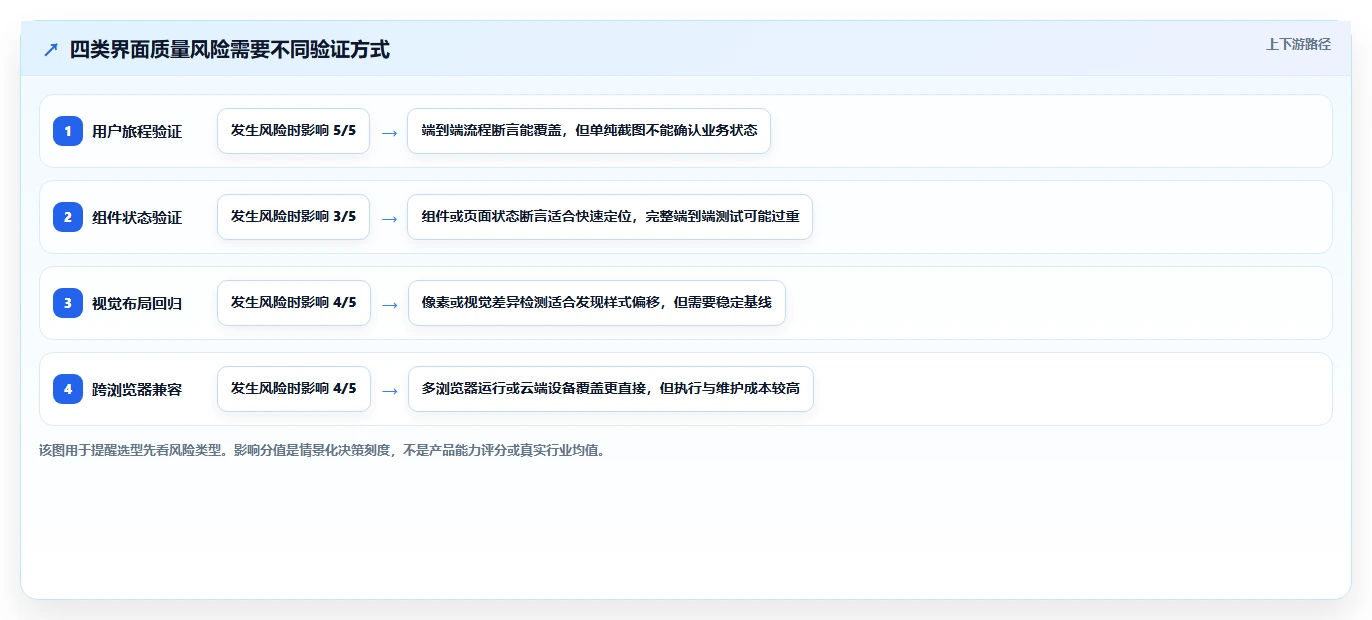Click the arrow in the 跨浏览器兼容 row
Viewport: 1372px width, 620px height.
pyautogui.click(x=389, y=390)
